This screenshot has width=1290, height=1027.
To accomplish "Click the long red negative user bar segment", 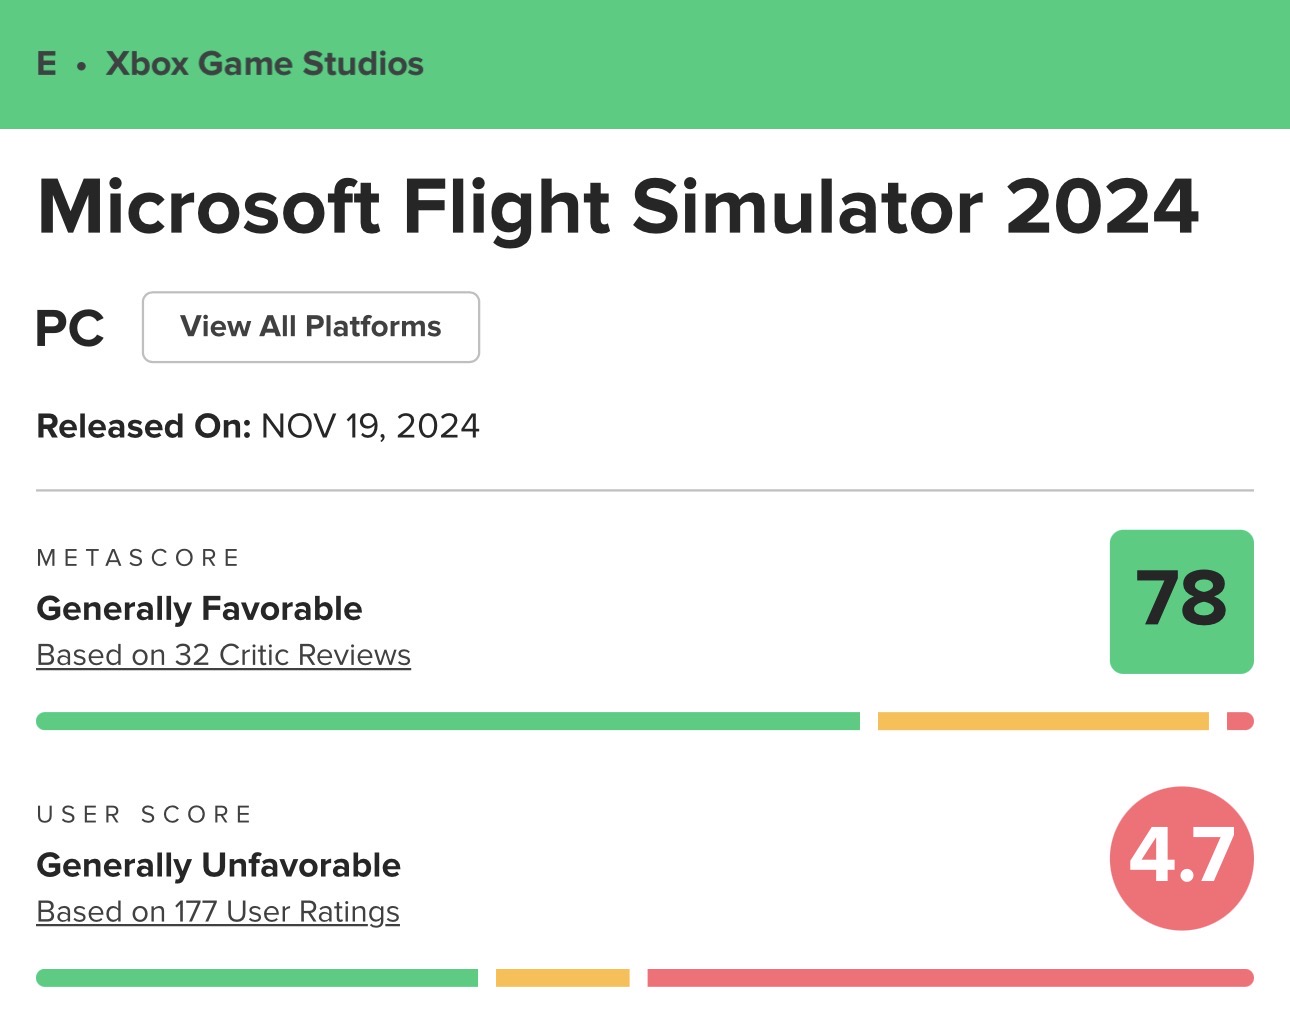I will click(x=950, y=978).
